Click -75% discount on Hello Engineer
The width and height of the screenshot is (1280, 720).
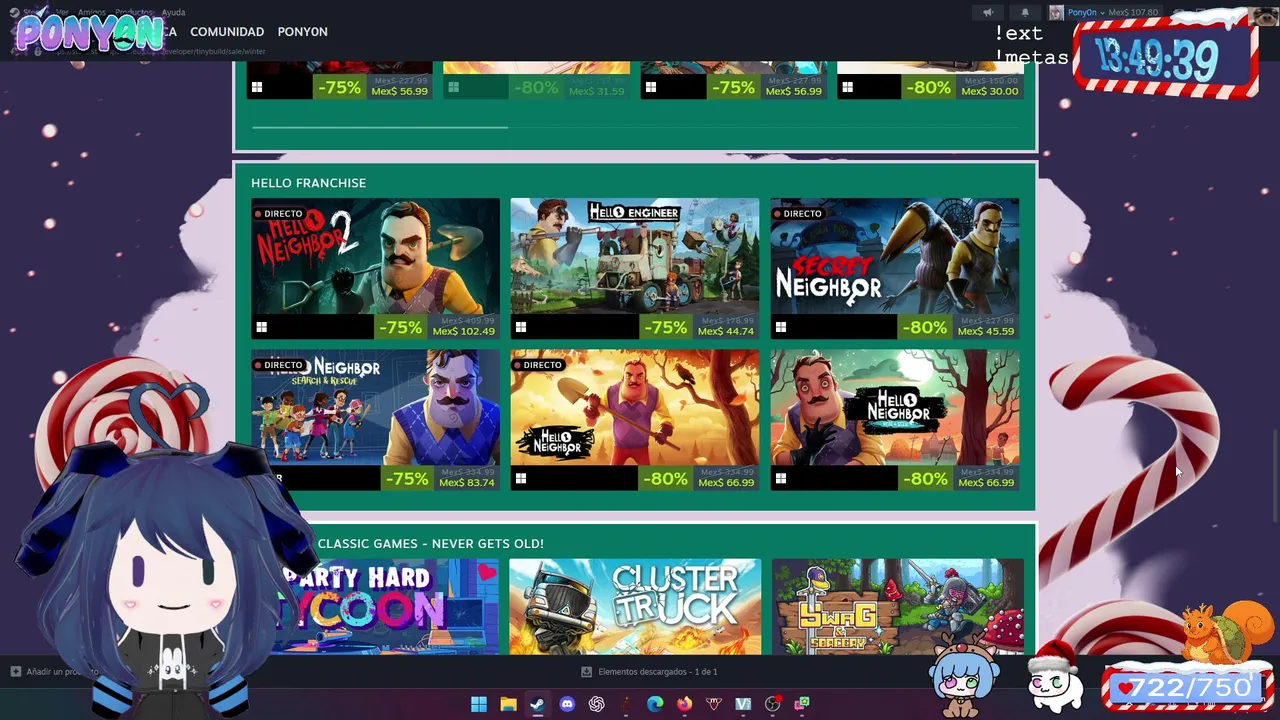click(x=665, y=327)
